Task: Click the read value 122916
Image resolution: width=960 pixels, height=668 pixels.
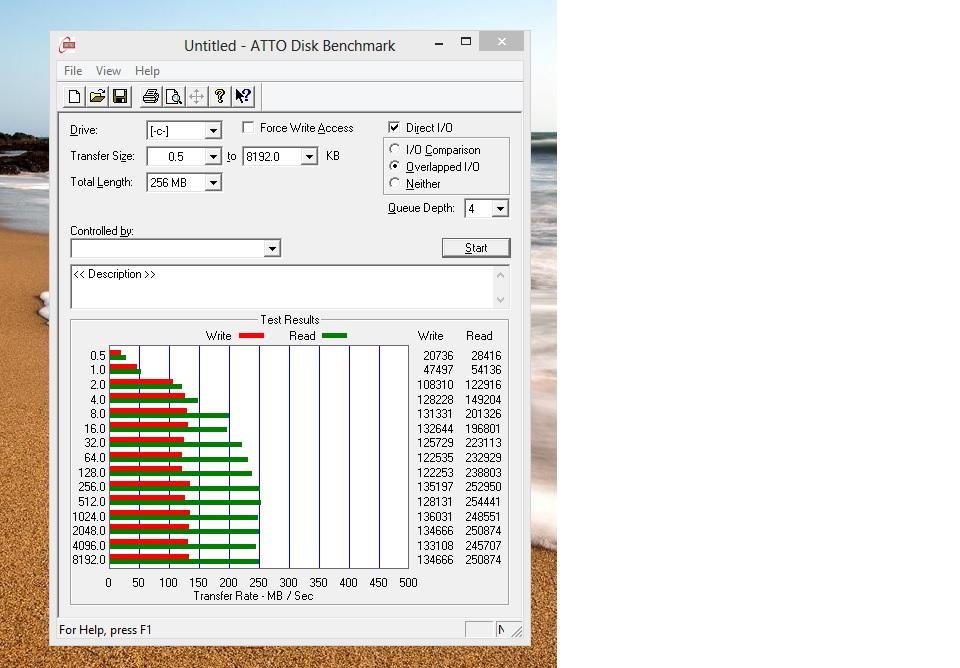Action: (x=483, y=385)
